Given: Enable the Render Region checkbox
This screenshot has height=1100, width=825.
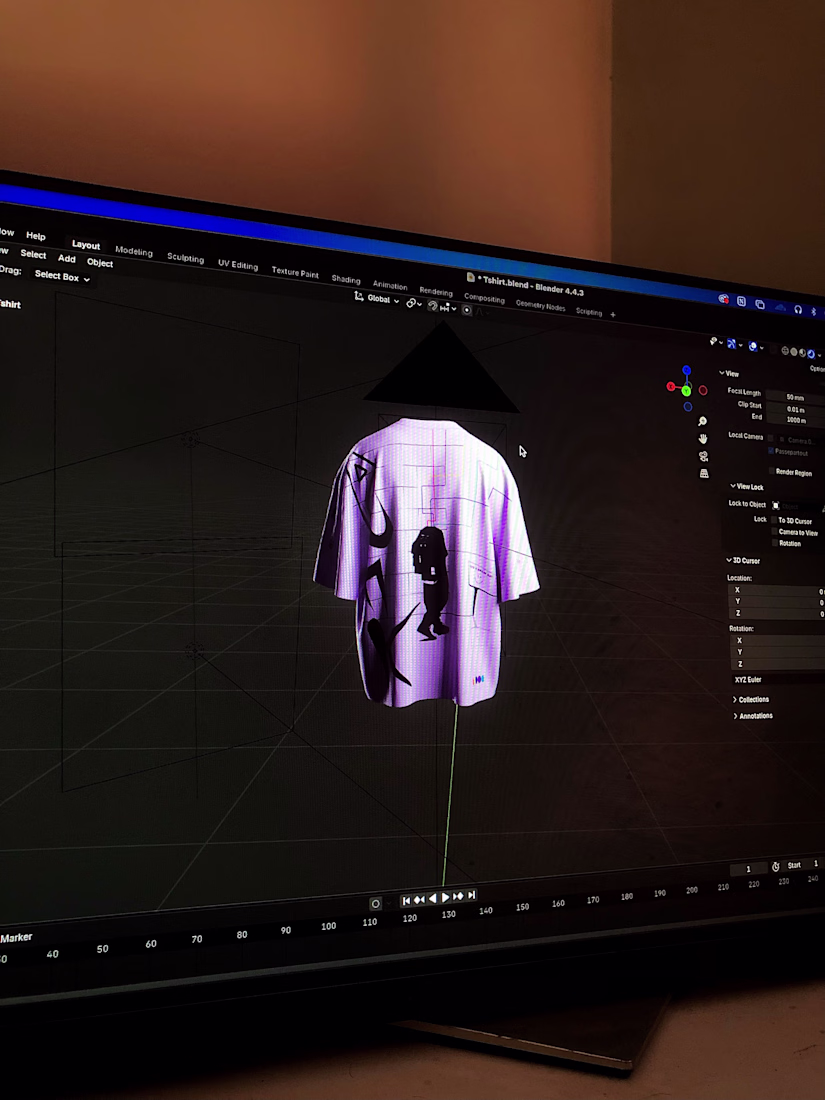Looking at the screenshot, I should [772, 471].
